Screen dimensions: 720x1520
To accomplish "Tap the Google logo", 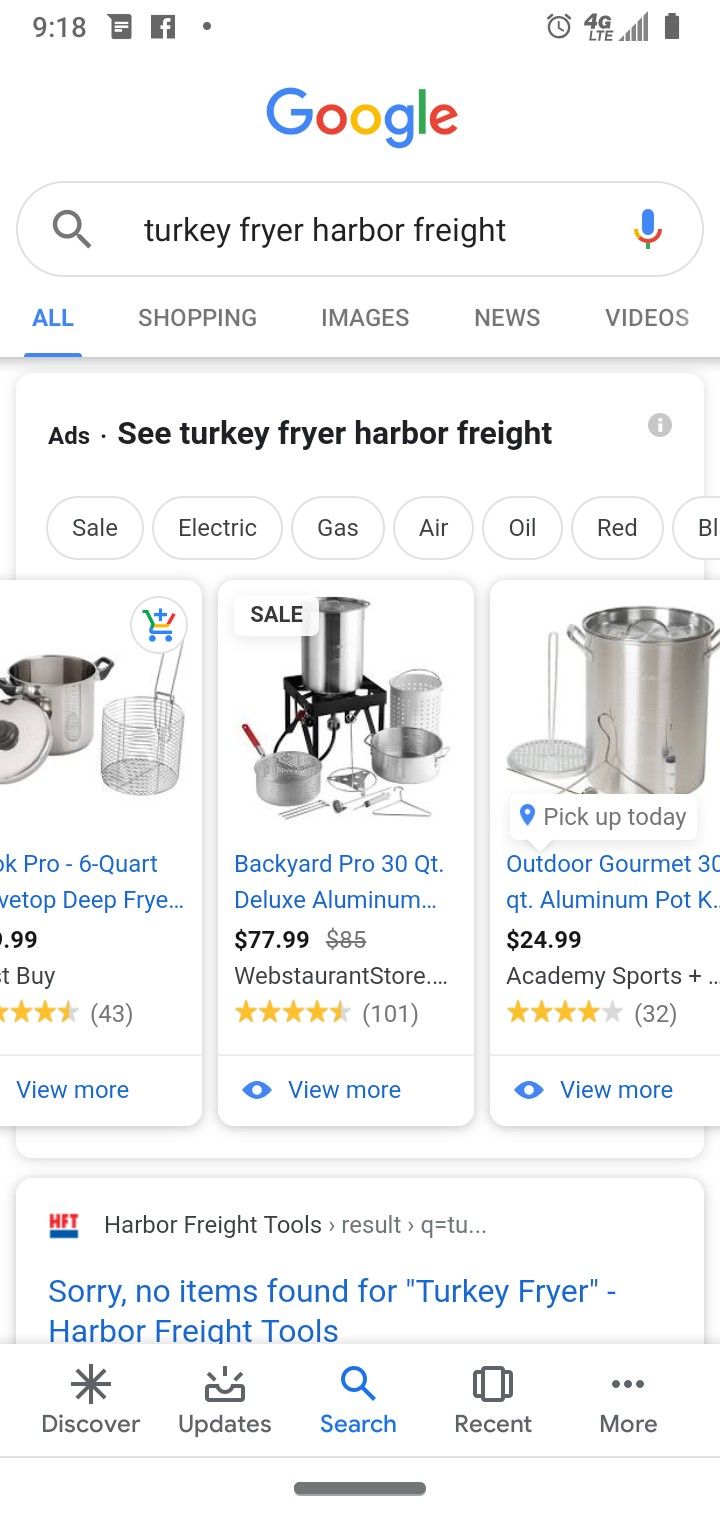I will pyautogui.click(x=361, y=117).
